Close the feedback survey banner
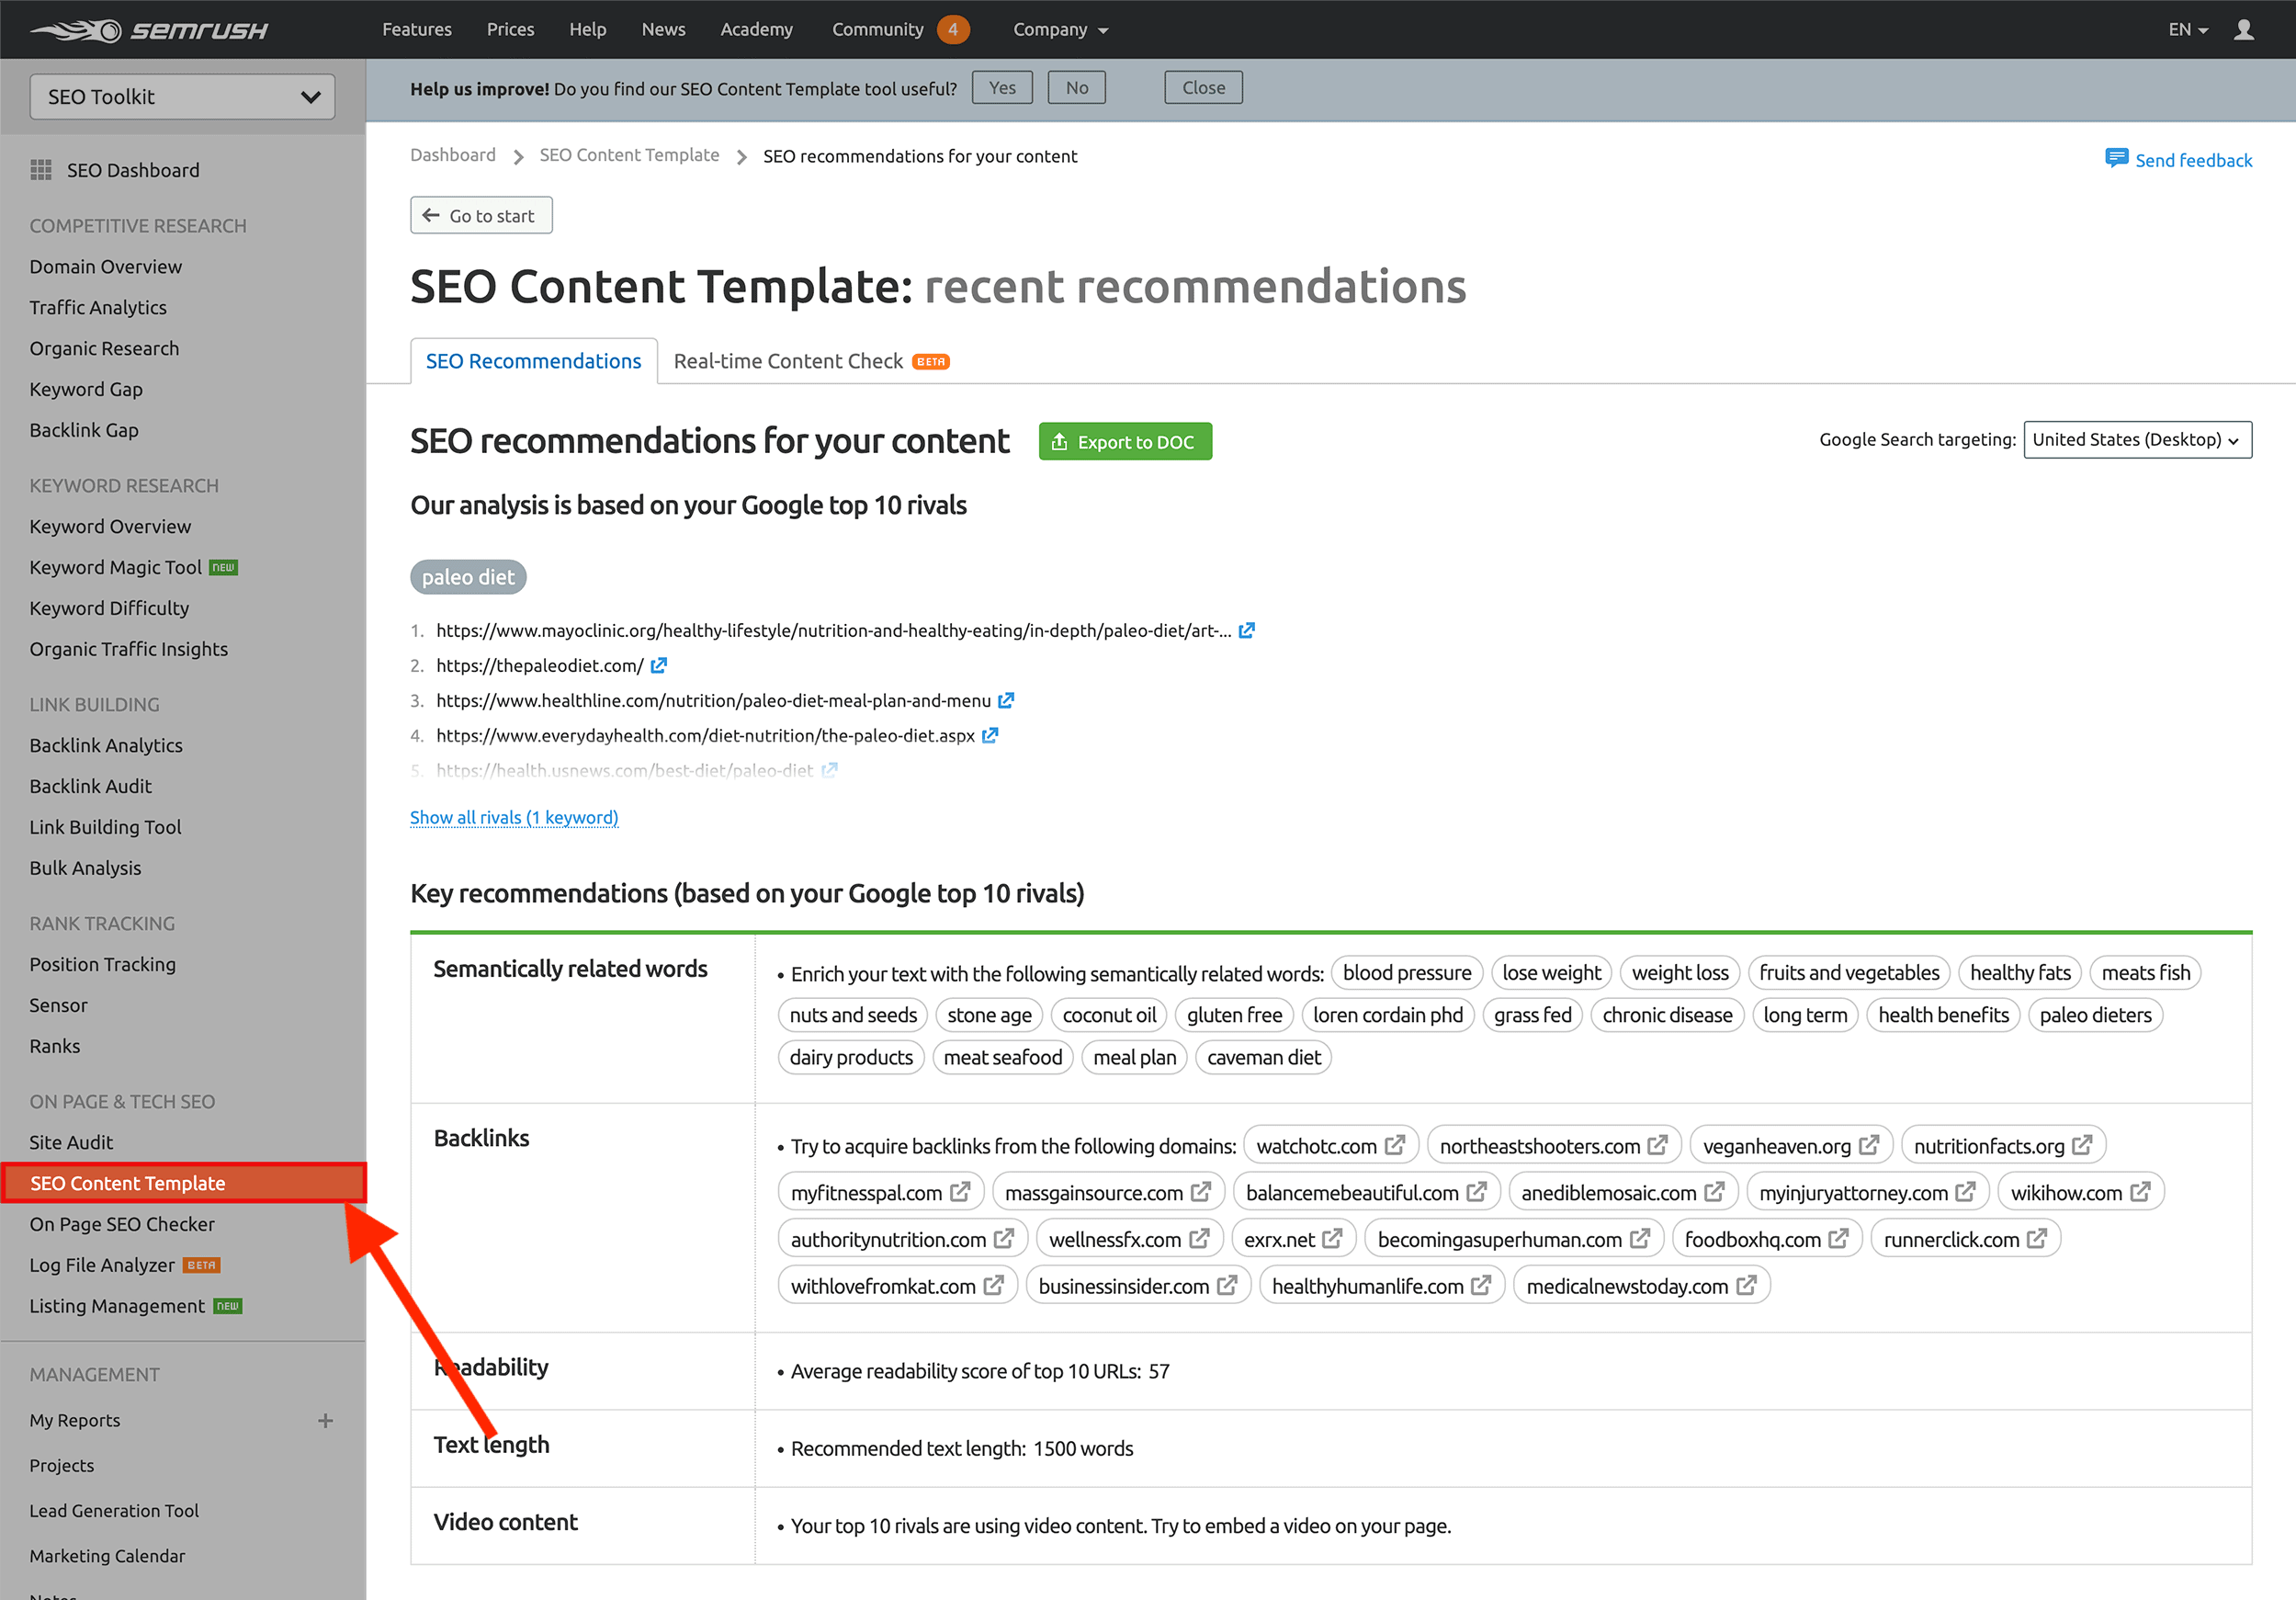 pyautogui.click(x=1202, y=85)
